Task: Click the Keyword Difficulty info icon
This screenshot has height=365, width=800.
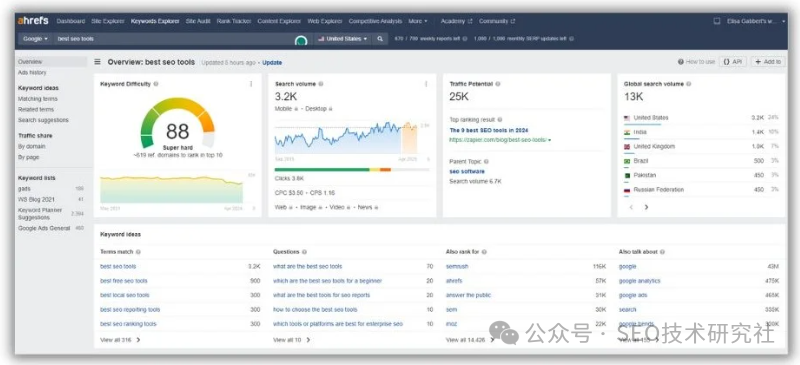Action: pos(156,84)
